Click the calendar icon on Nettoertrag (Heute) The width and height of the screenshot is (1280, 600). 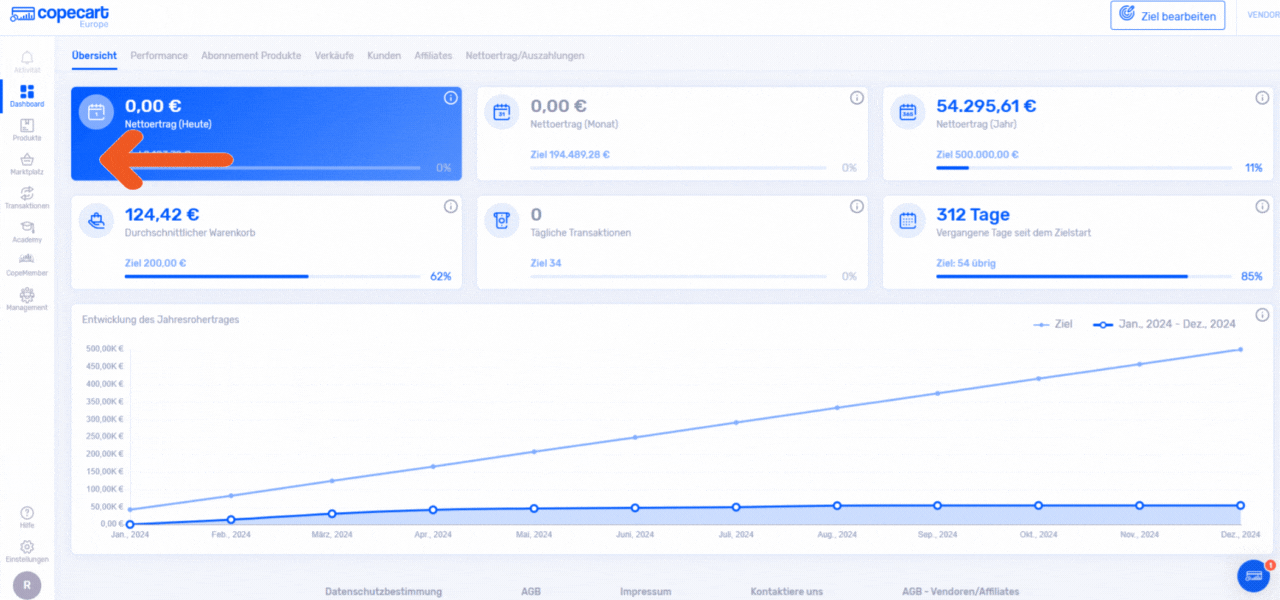(96, 112)
